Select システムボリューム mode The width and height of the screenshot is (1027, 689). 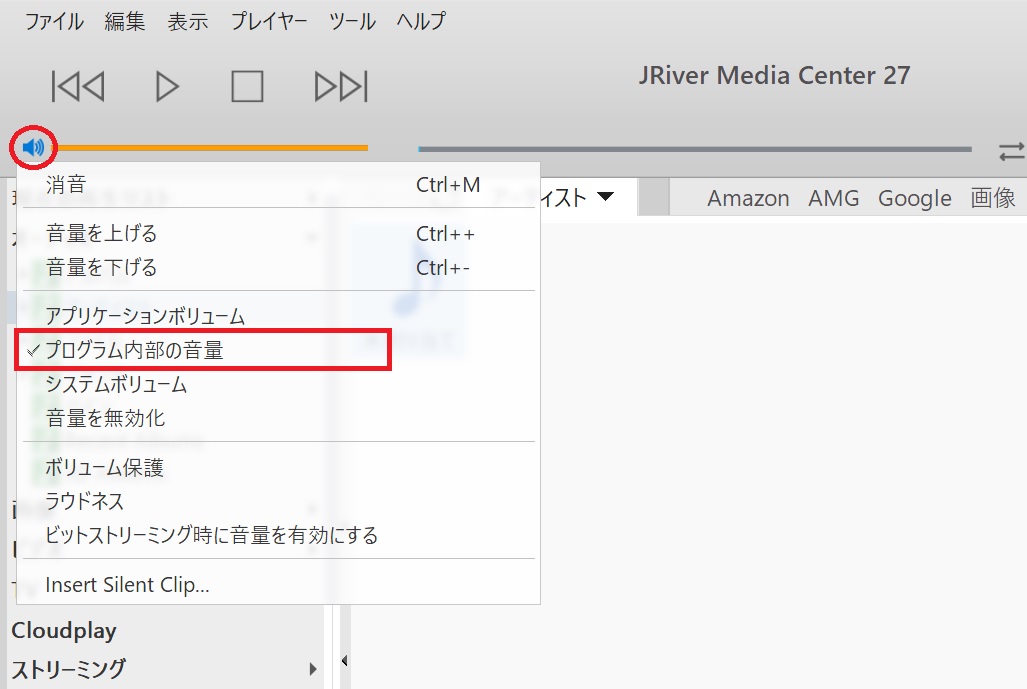coord(278,384)
